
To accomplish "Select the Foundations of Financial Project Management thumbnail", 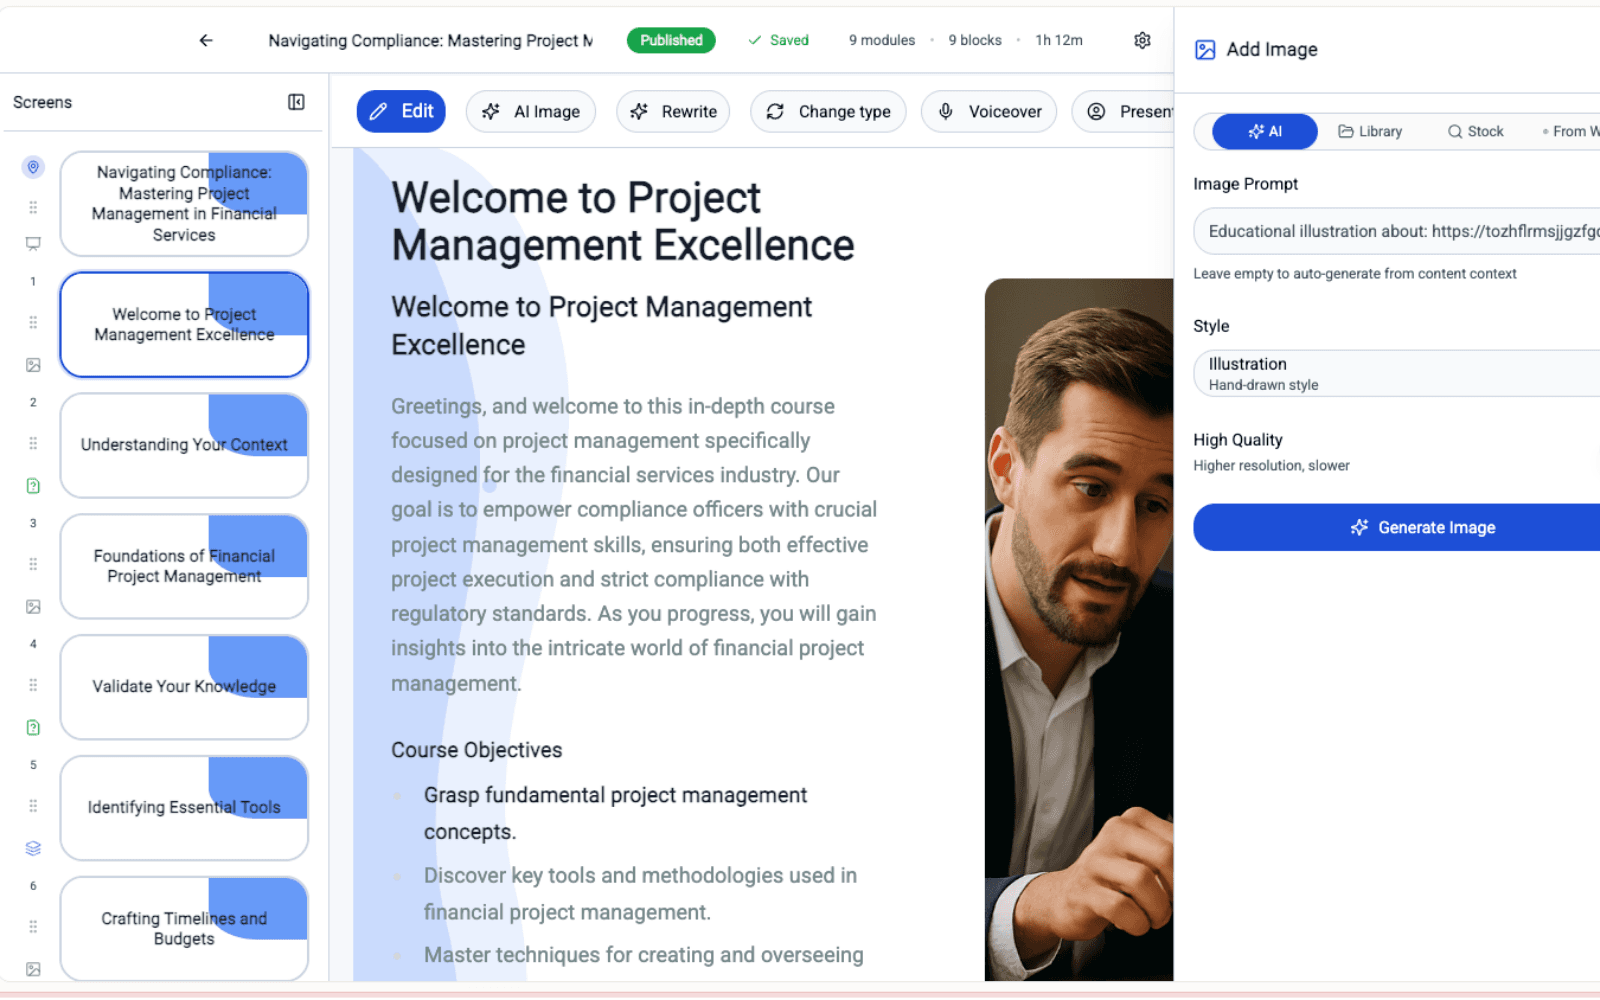I will coord(184,566).
